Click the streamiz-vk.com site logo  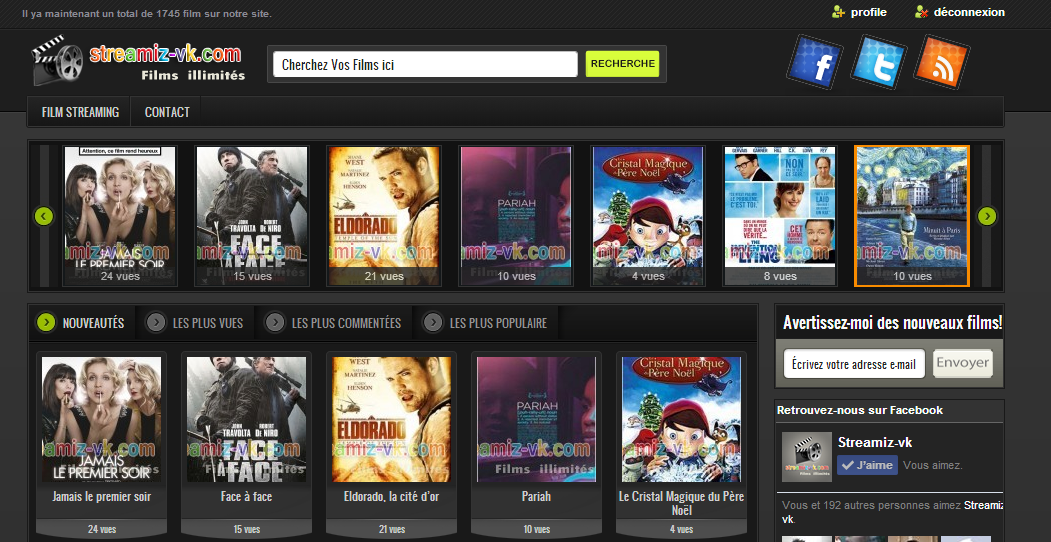[139, 61]
